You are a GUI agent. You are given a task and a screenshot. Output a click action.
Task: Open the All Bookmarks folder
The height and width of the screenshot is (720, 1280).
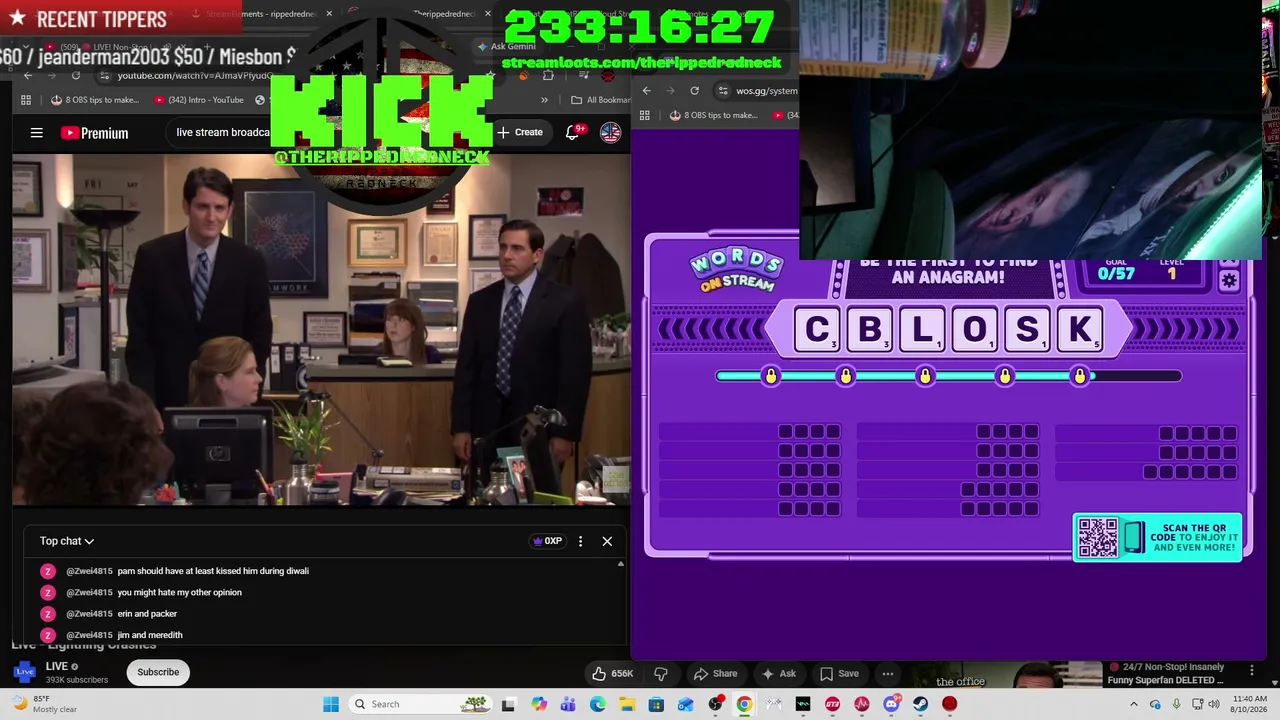pos(600,100)
